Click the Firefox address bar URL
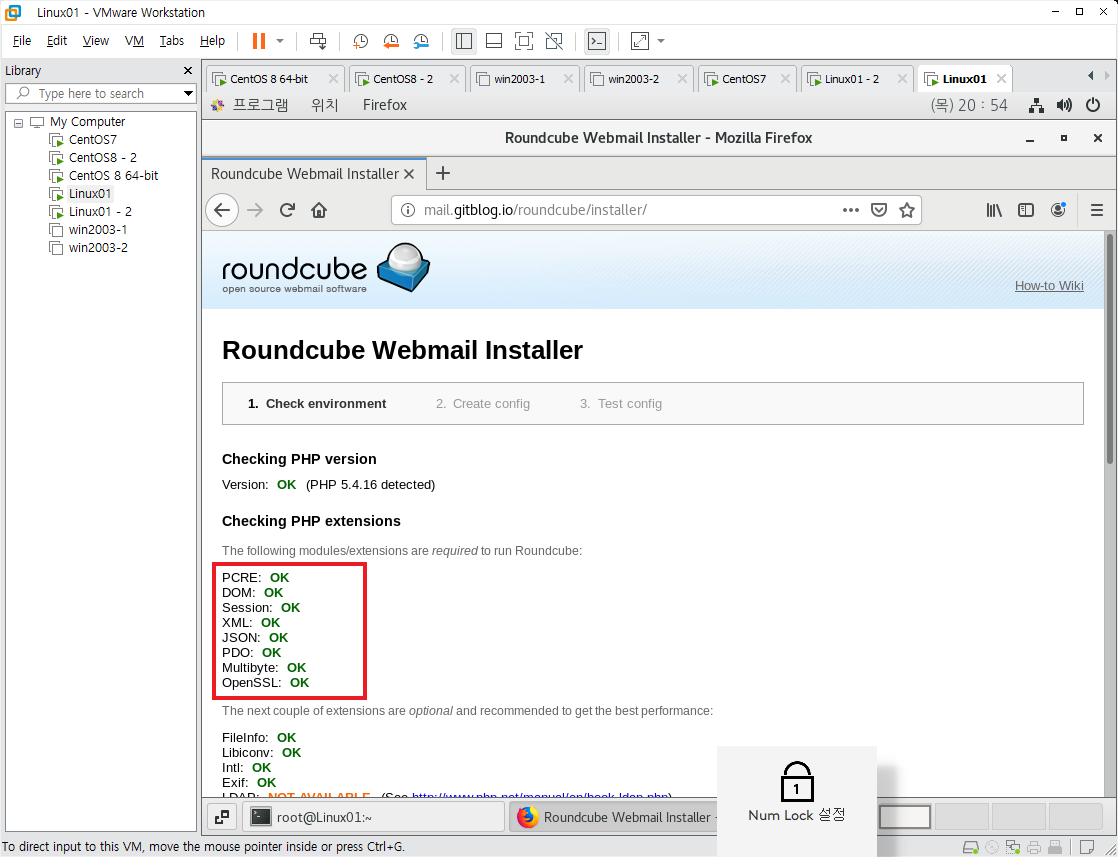 click(535, 210)
